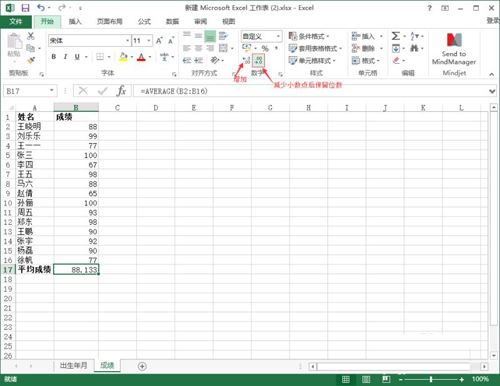500x386 pixels.
Task: Switch to 插入 ribbon tab
Action: [75, 22]
